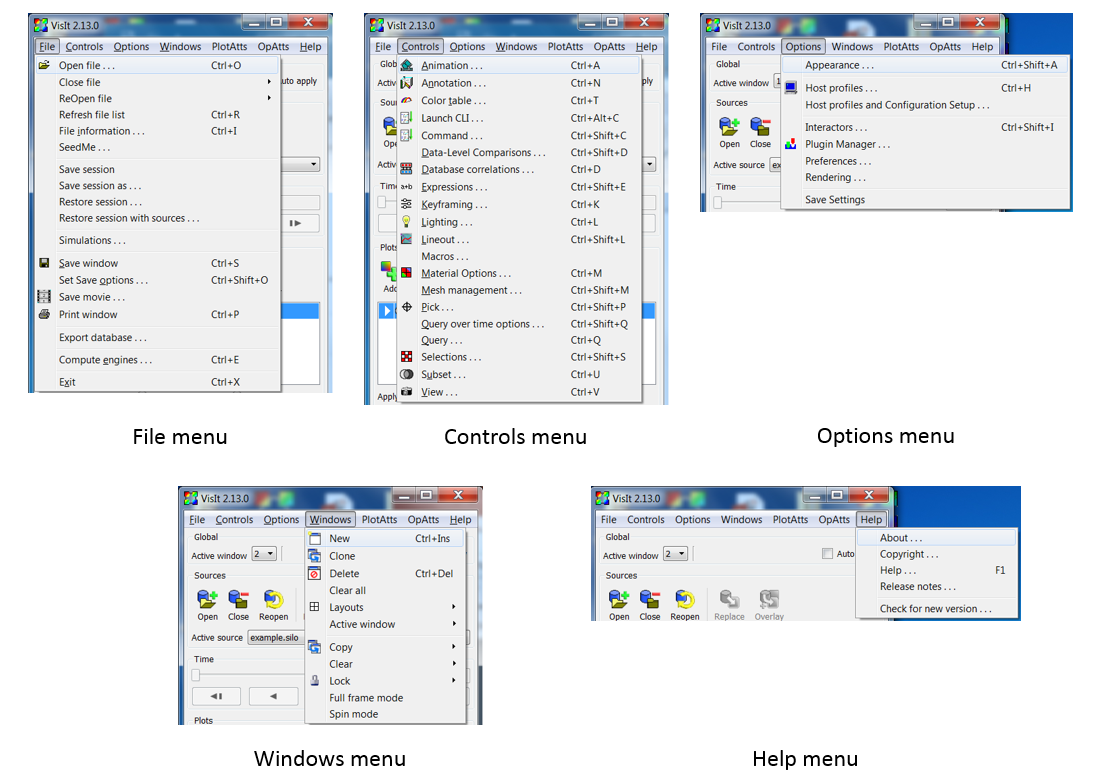This screenshot has height=783, width=1105.
Task: Open the Controls menu in the second window
Action: tap(420, 47)
